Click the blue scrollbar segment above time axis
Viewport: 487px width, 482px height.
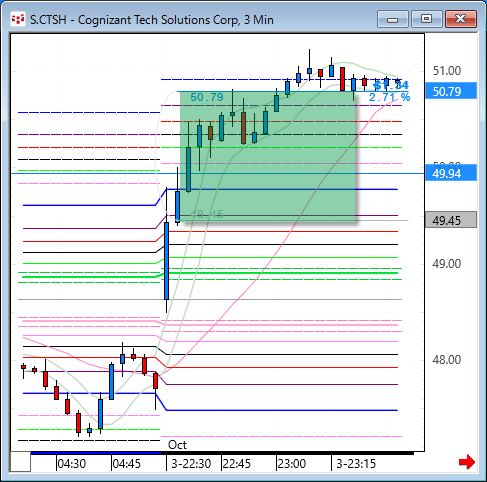[x=96, y=453]
